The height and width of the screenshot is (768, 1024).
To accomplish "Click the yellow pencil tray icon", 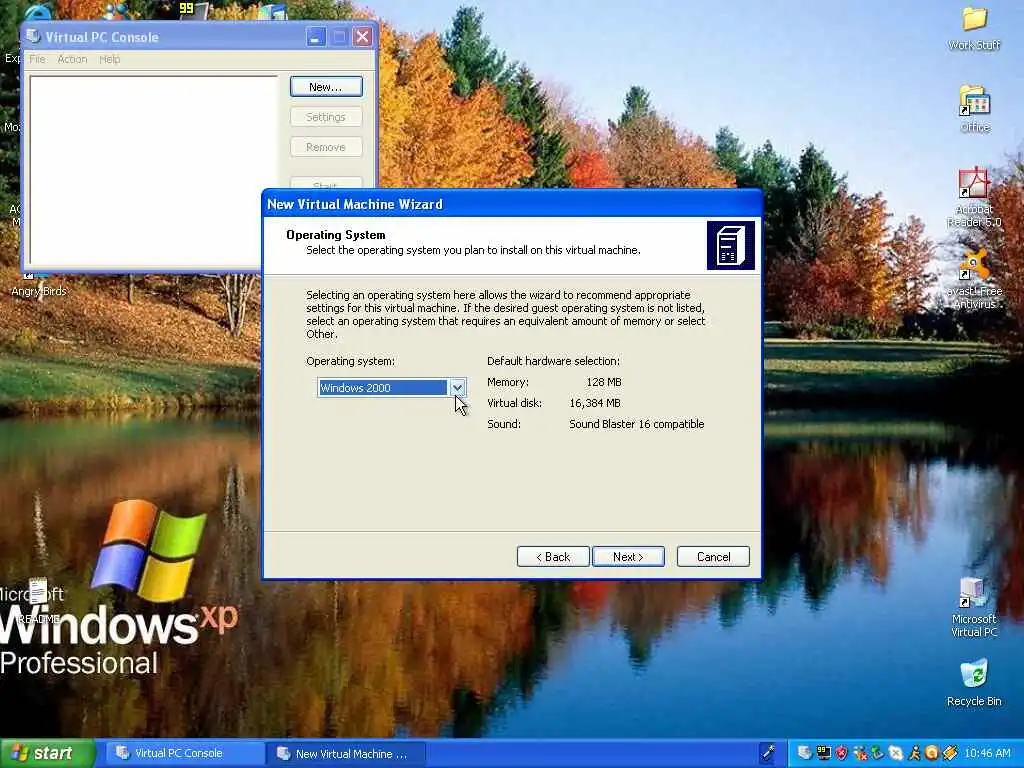I will pos(951,753).
